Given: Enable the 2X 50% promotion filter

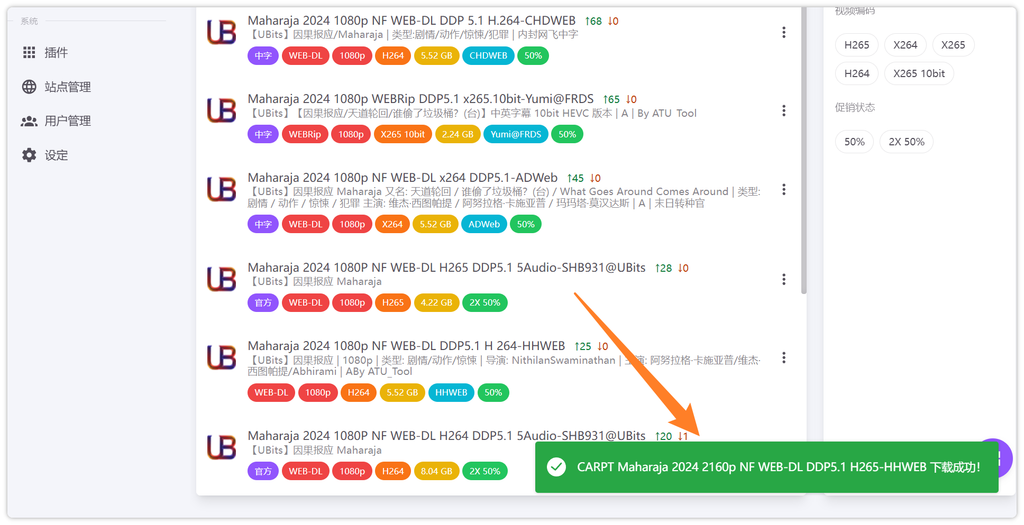Looking at the screenshot, I should pos(907,142).
